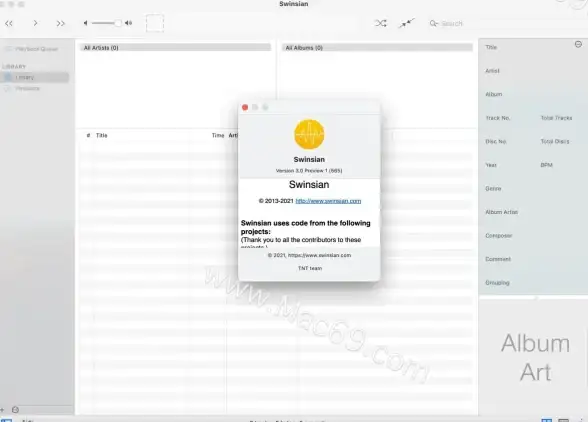
Task: Click the low volume speaker icon
Action: click(86, 23)
